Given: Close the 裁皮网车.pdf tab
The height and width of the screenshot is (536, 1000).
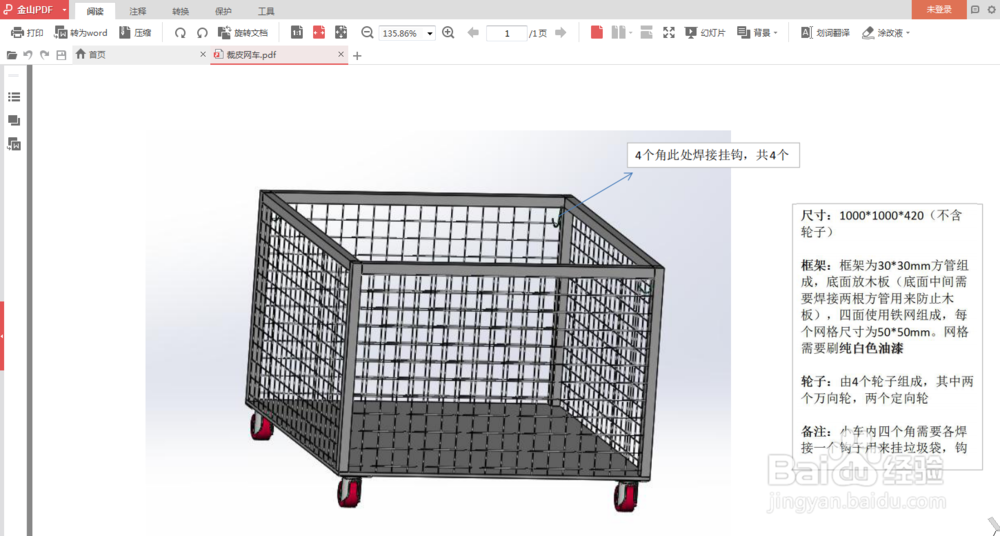Looking at the screenshot, I should [341, 55].
